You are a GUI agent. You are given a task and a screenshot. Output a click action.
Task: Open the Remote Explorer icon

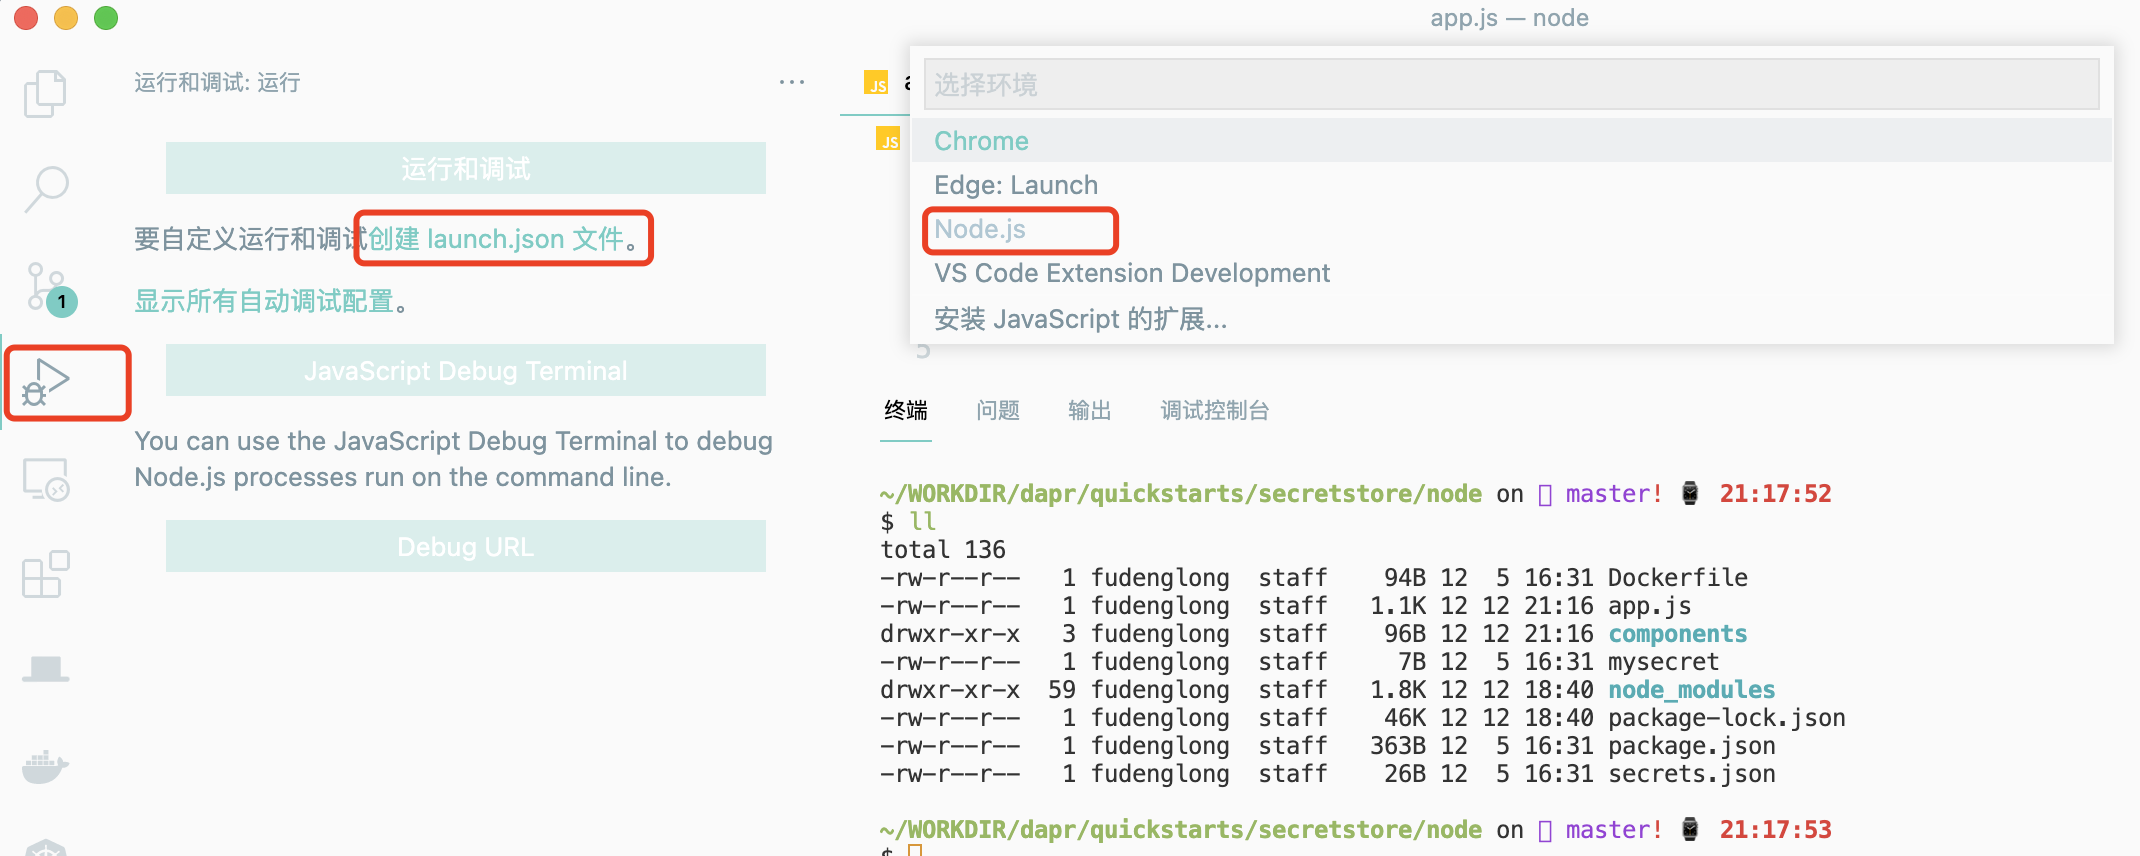pos(46,480)
